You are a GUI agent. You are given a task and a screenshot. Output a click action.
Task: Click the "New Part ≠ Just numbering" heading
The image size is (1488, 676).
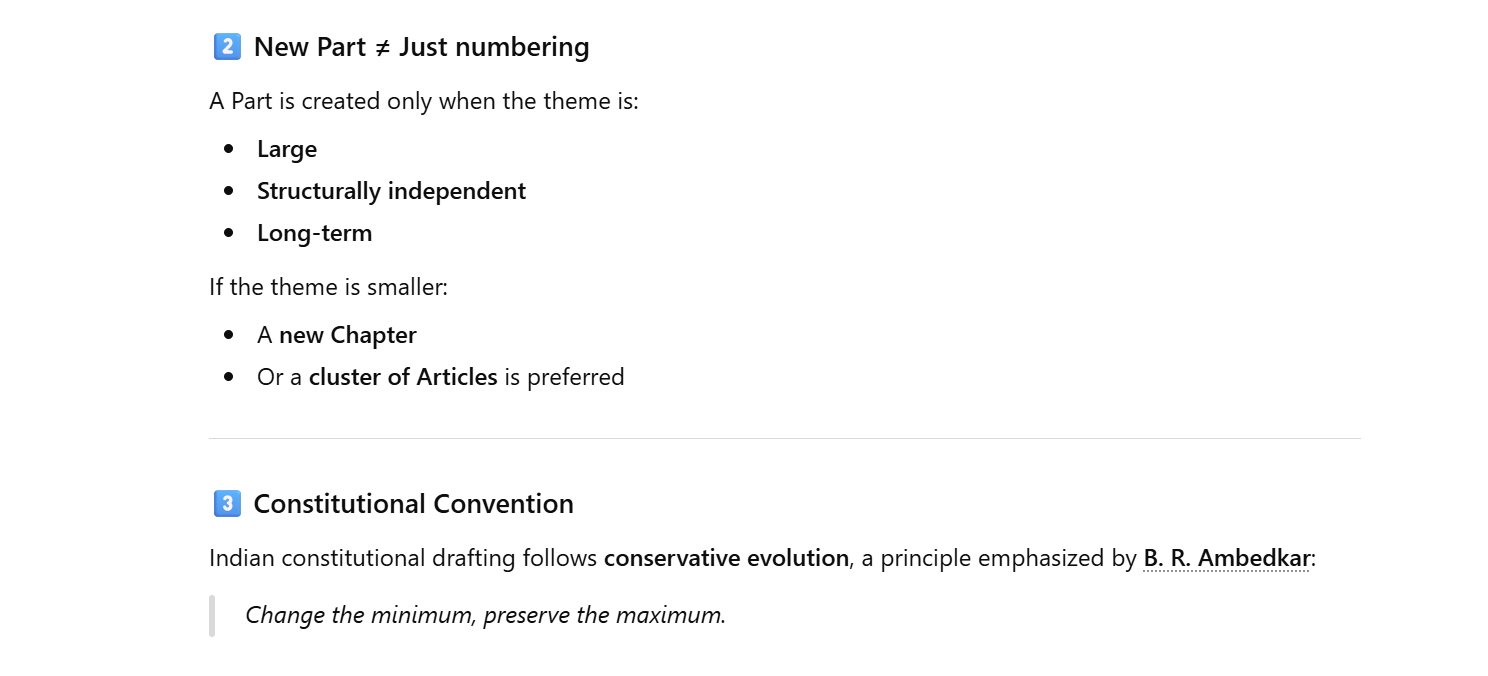point(421,47)
